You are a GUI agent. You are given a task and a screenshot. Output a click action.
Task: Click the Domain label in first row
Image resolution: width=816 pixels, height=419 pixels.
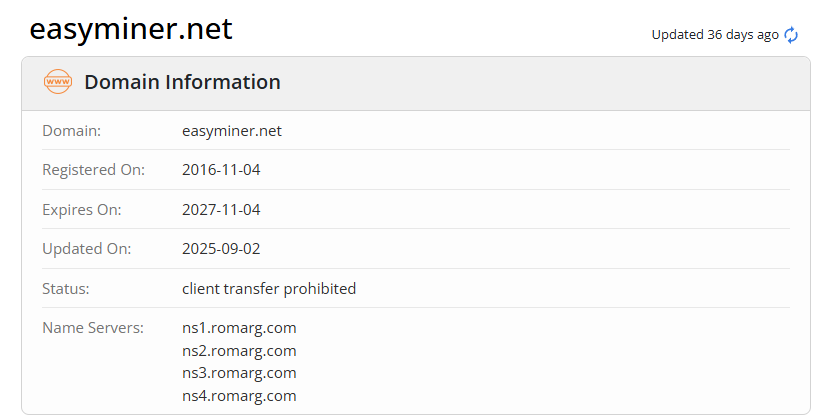click(71, 130)
